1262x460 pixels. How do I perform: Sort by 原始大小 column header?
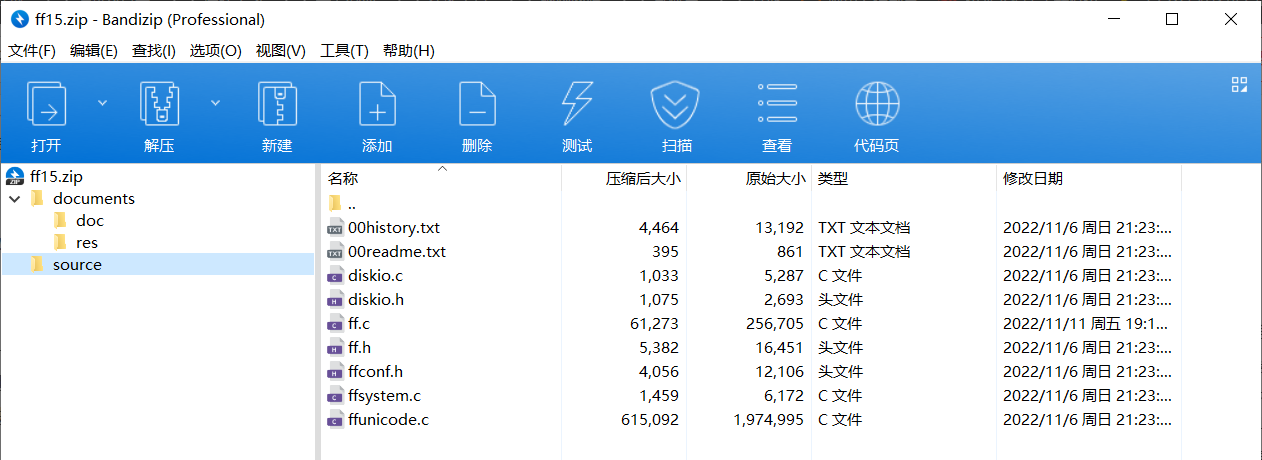(x=775, y=179)
